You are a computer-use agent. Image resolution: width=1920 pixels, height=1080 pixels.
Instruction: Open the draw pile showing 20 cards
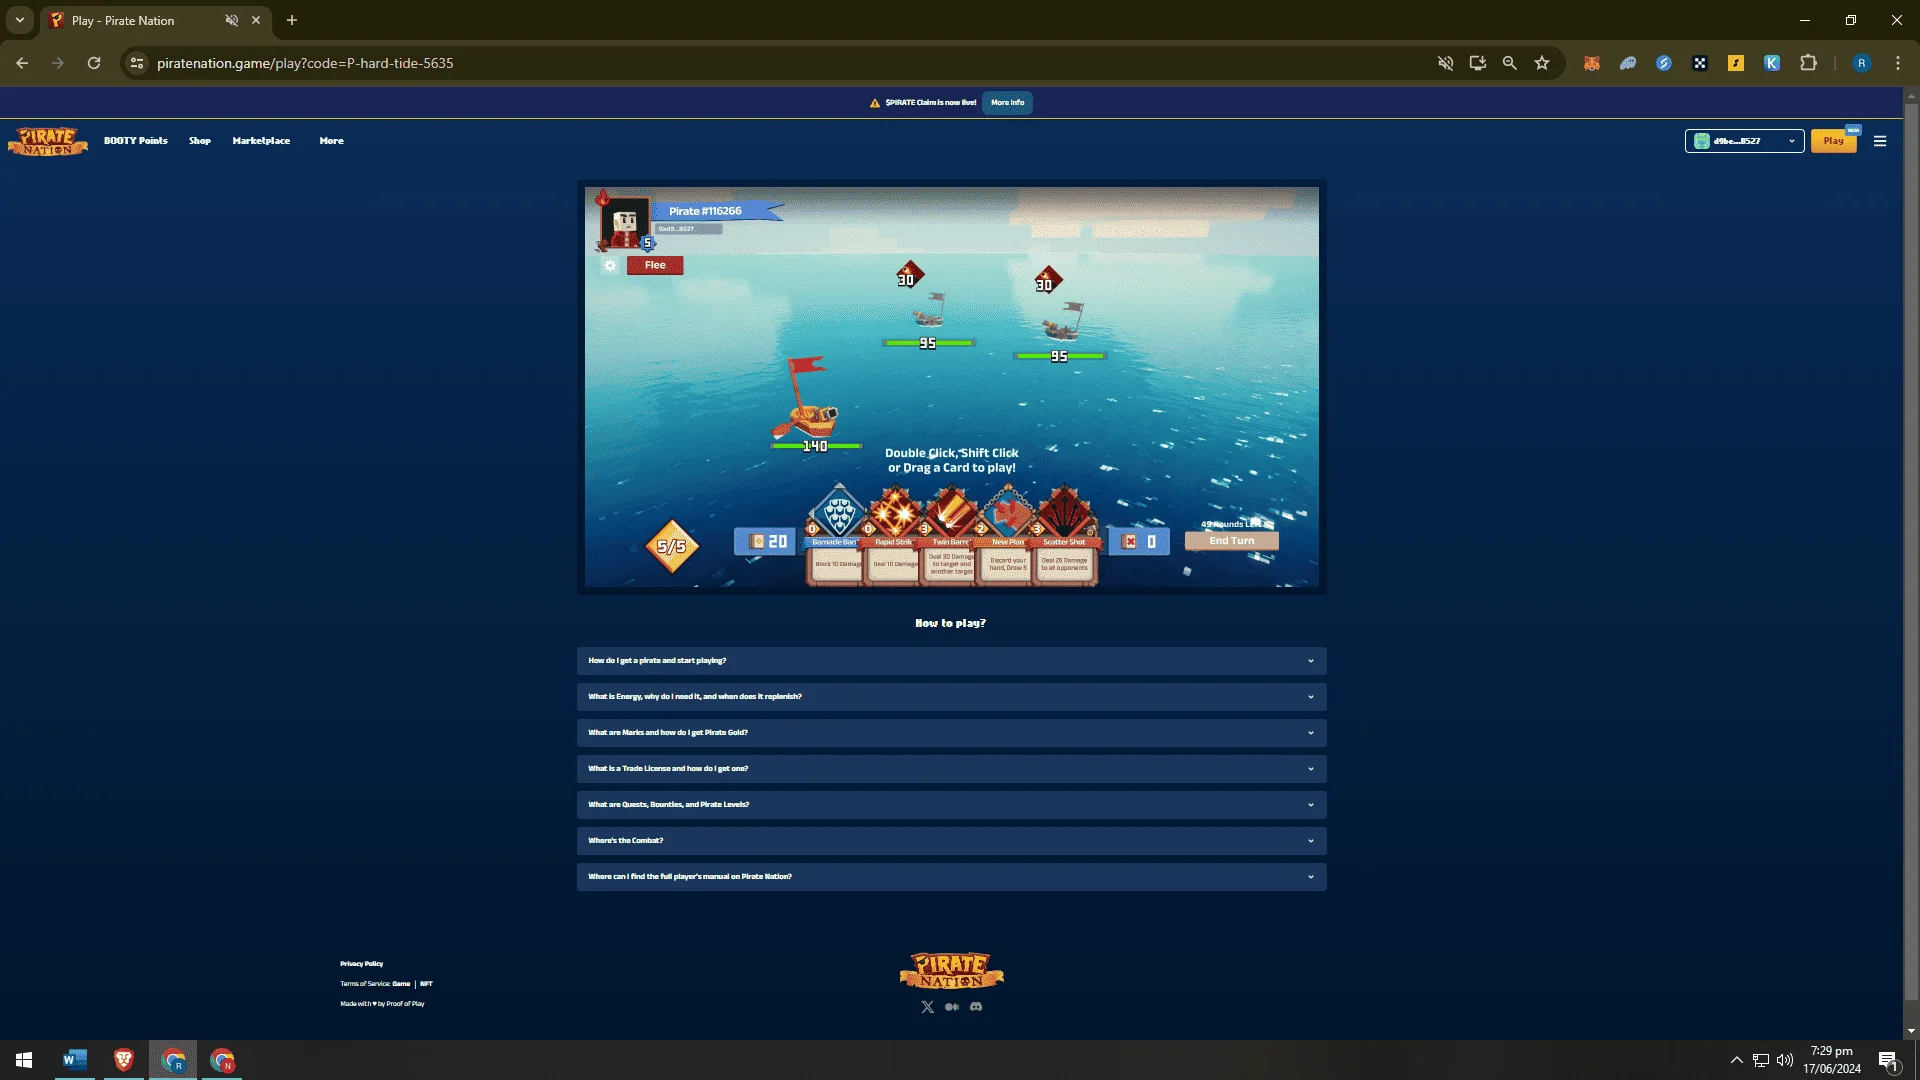765,541
